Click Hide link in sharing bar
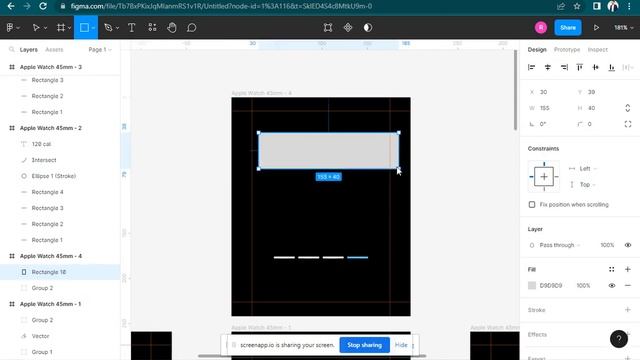The height and width of the screenshot is (360, 640). point(401,345)
